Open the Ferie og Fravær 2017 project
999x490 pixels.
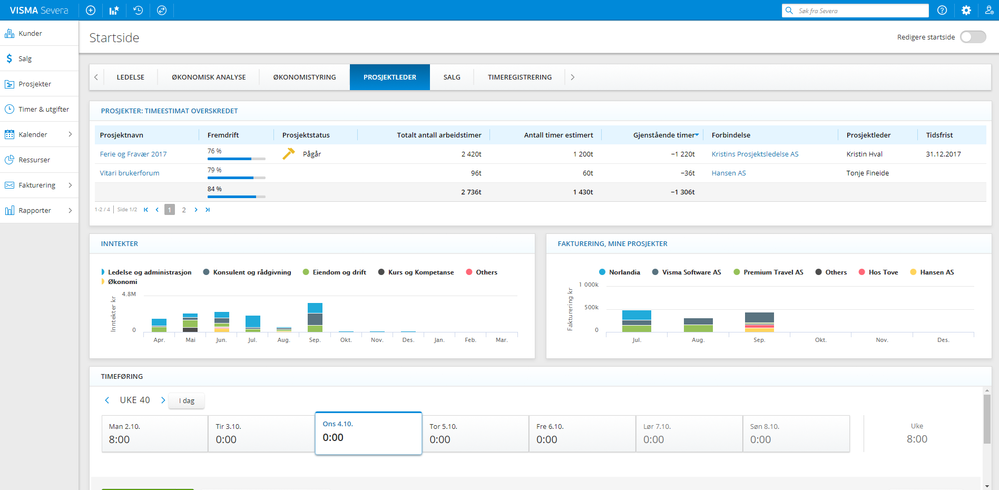132,154
